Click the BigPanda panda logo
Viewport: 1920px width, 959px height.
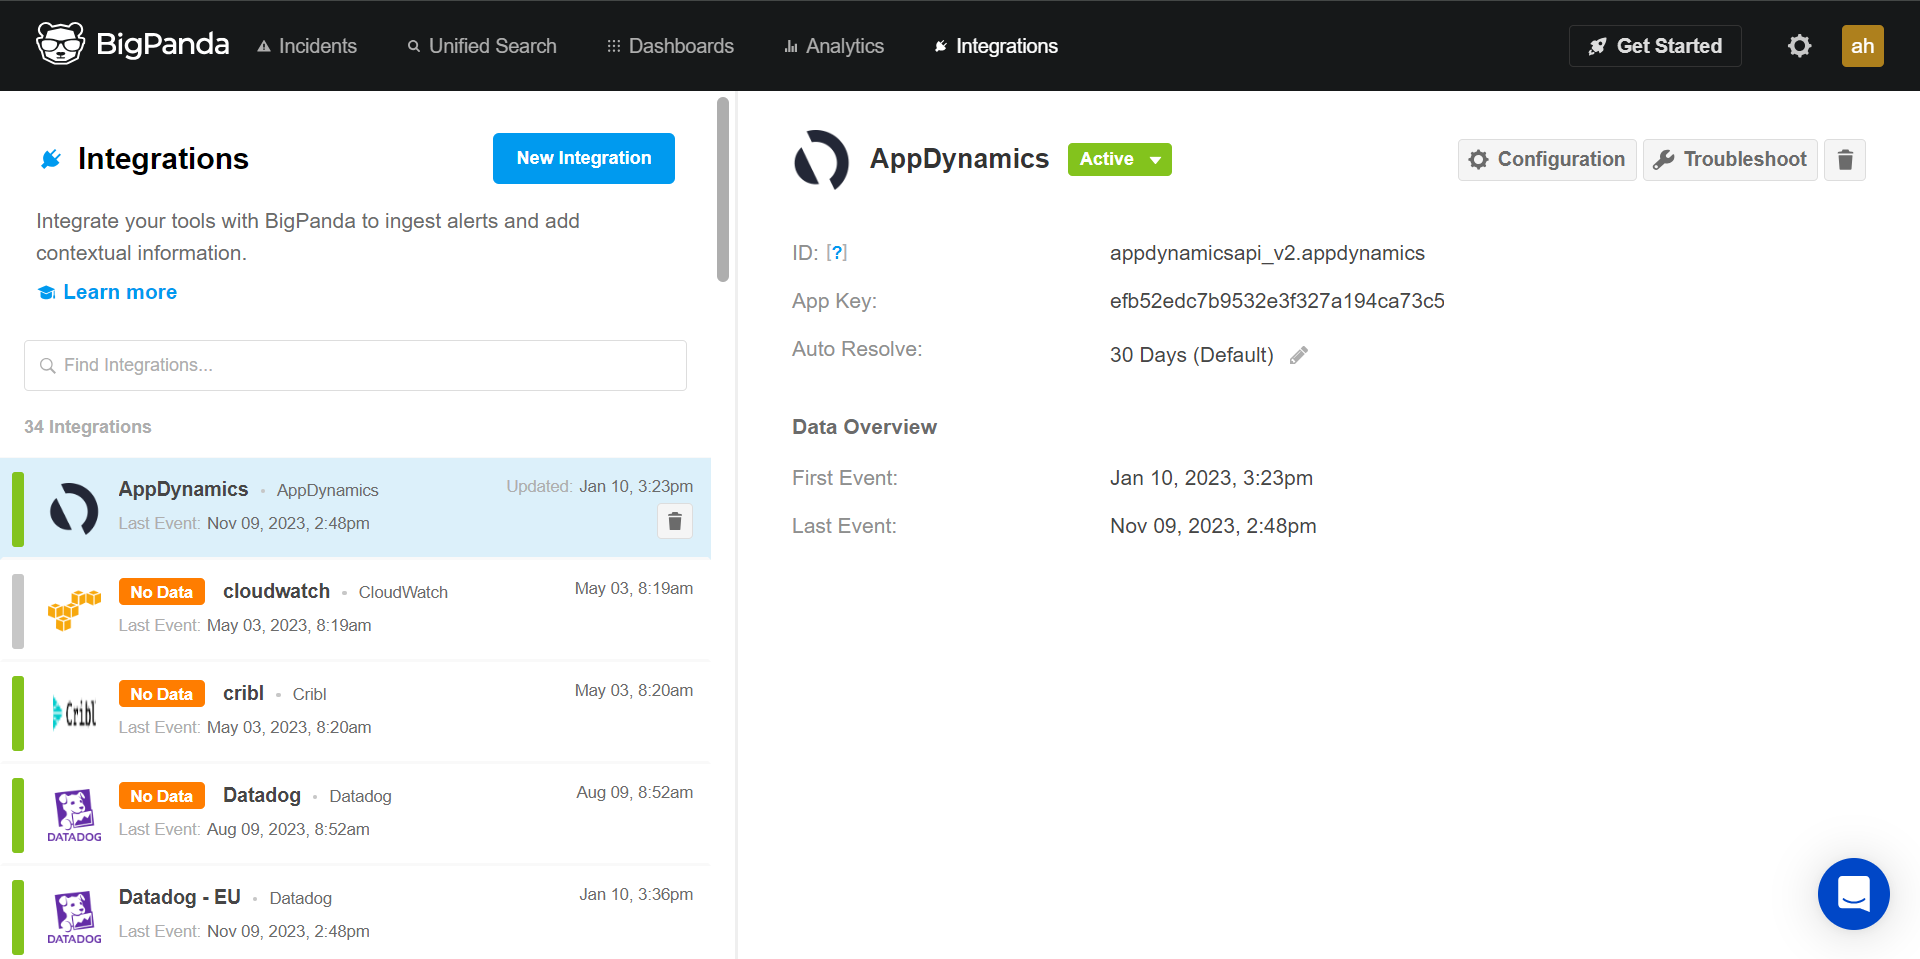coord(61,44)
